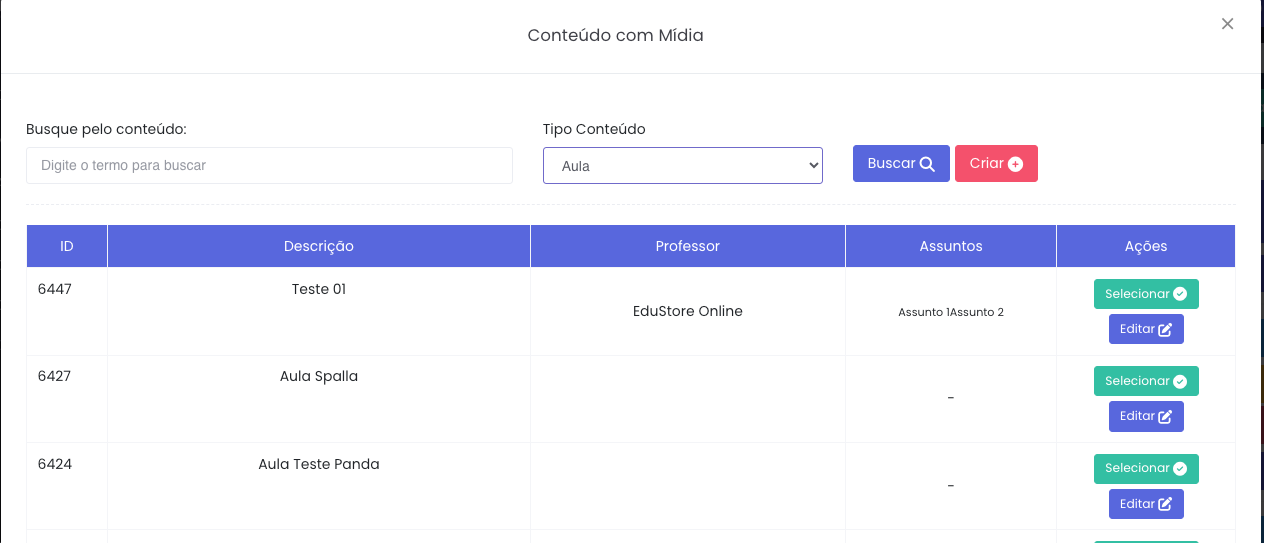The width and height of the screenshot is (1264, 543).
Task: Focus the content search input field
Action: click(x=269, y=166)
